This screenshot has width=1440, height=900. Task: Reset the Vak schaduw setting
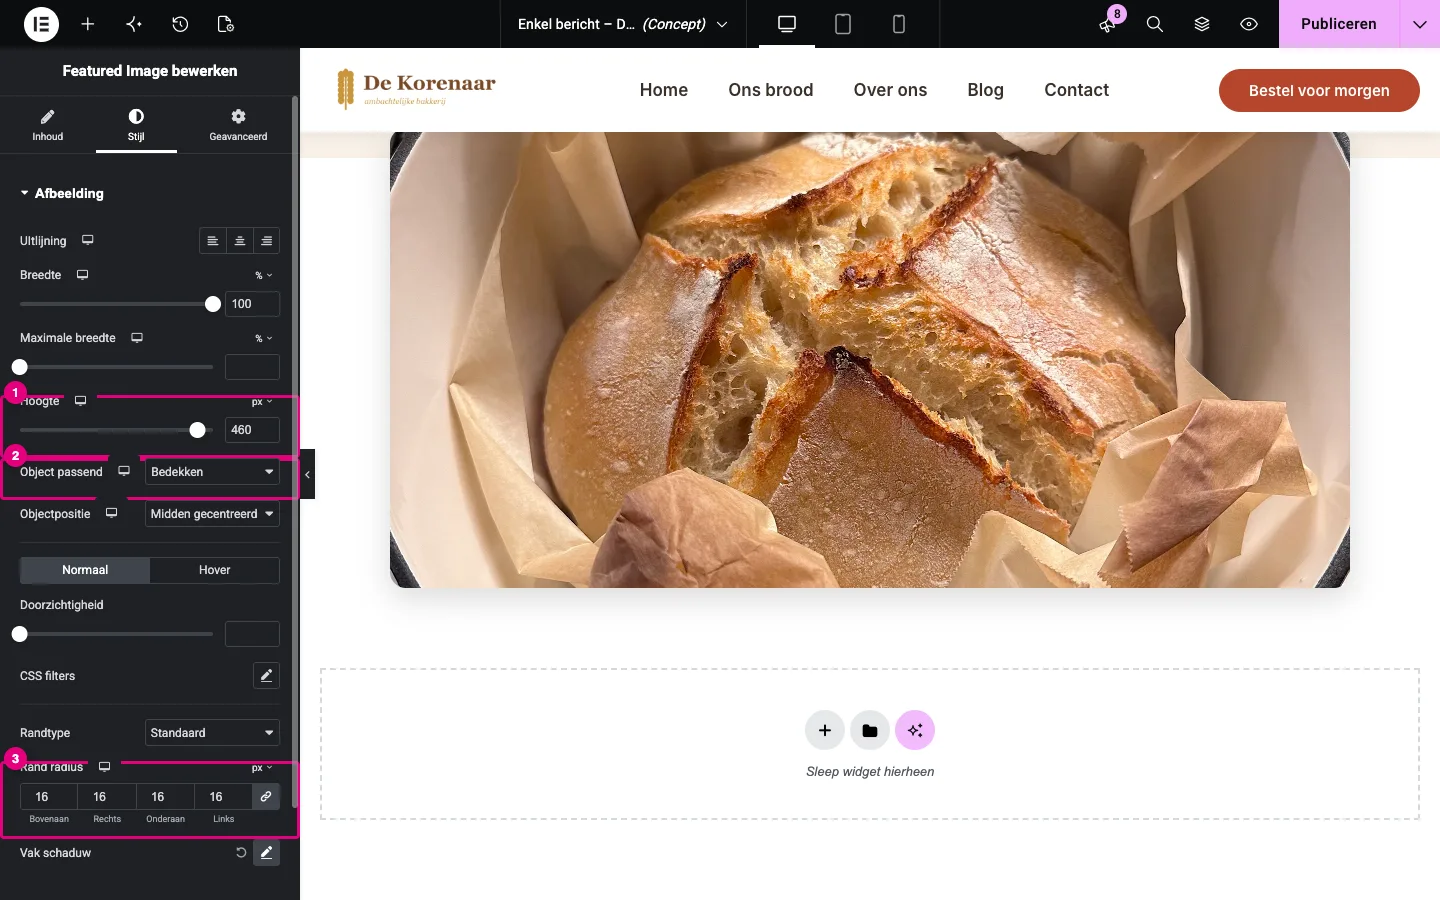[x=241, y=853]
